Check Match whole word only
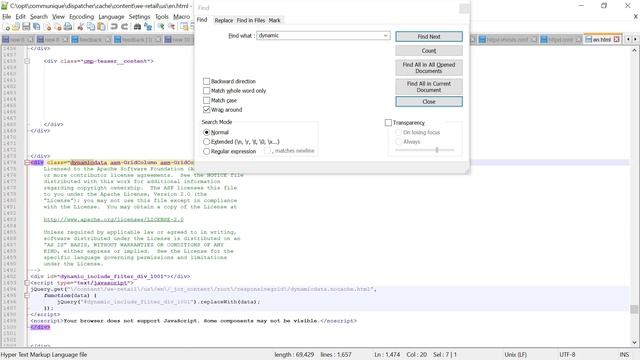Screen dimensions: 640x360 [x=207, y=91]
